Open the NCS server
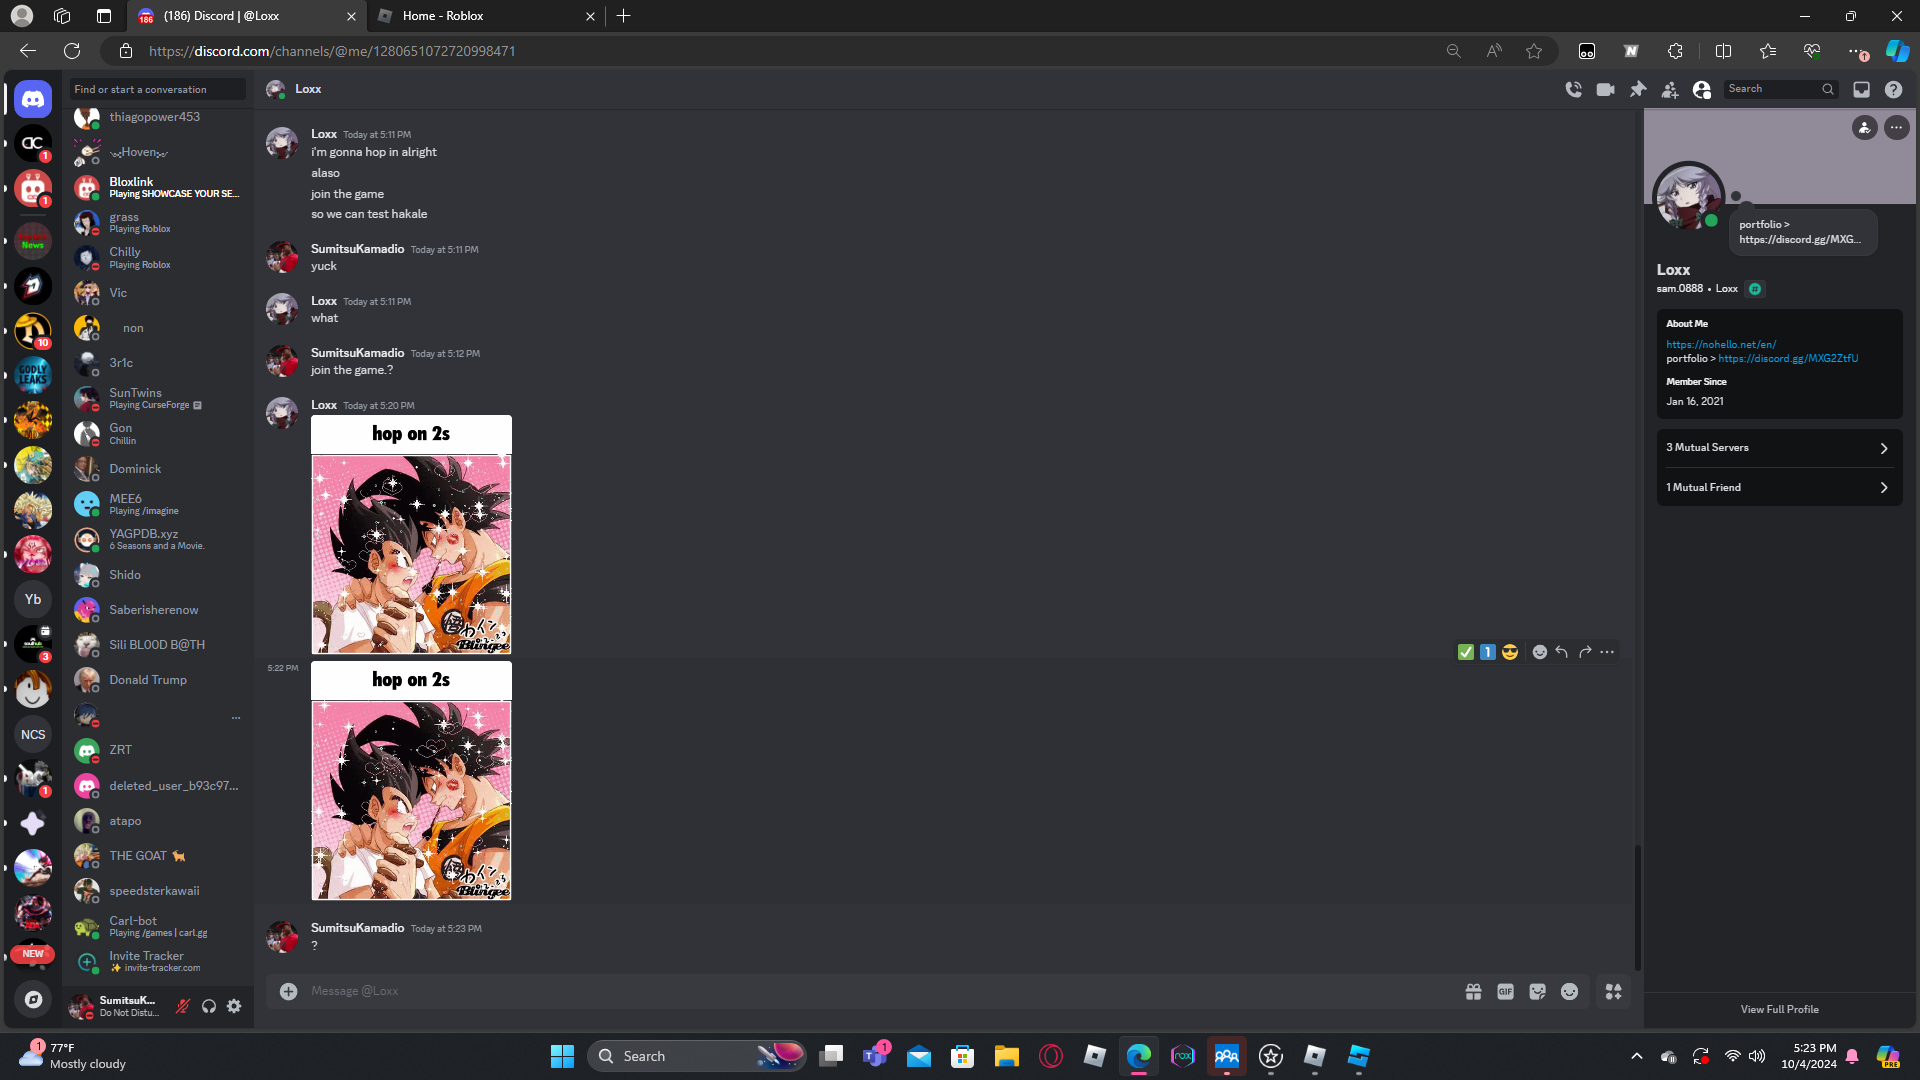The image size is (1920, 1080). [x=33, y=734]
